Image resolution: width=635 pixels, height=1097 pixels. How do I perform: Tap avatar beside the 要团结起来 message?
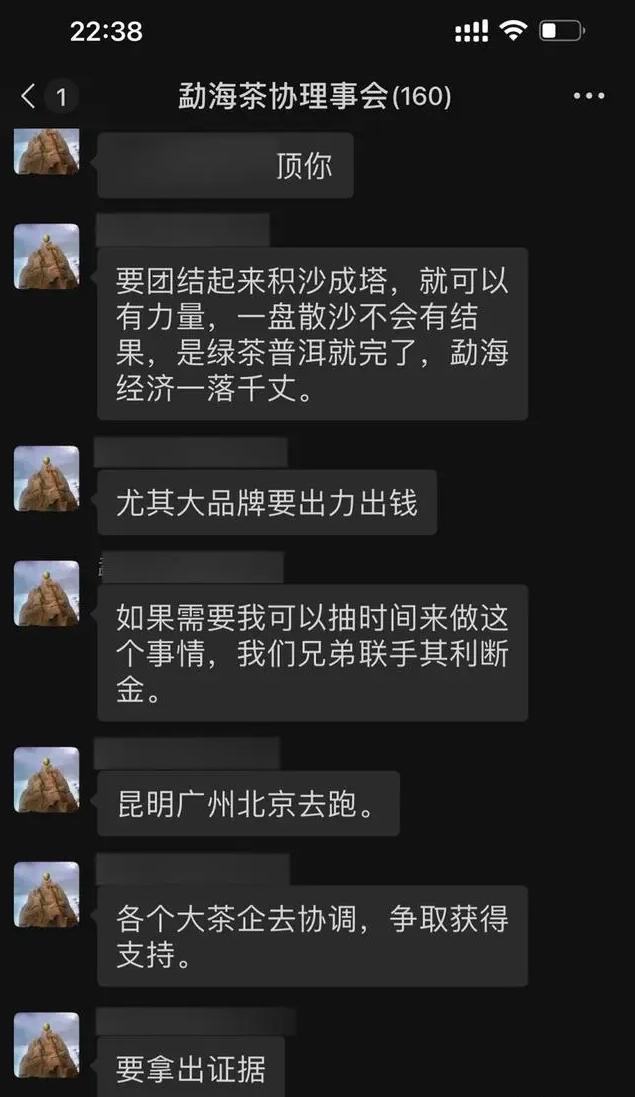tap(47, 256)
